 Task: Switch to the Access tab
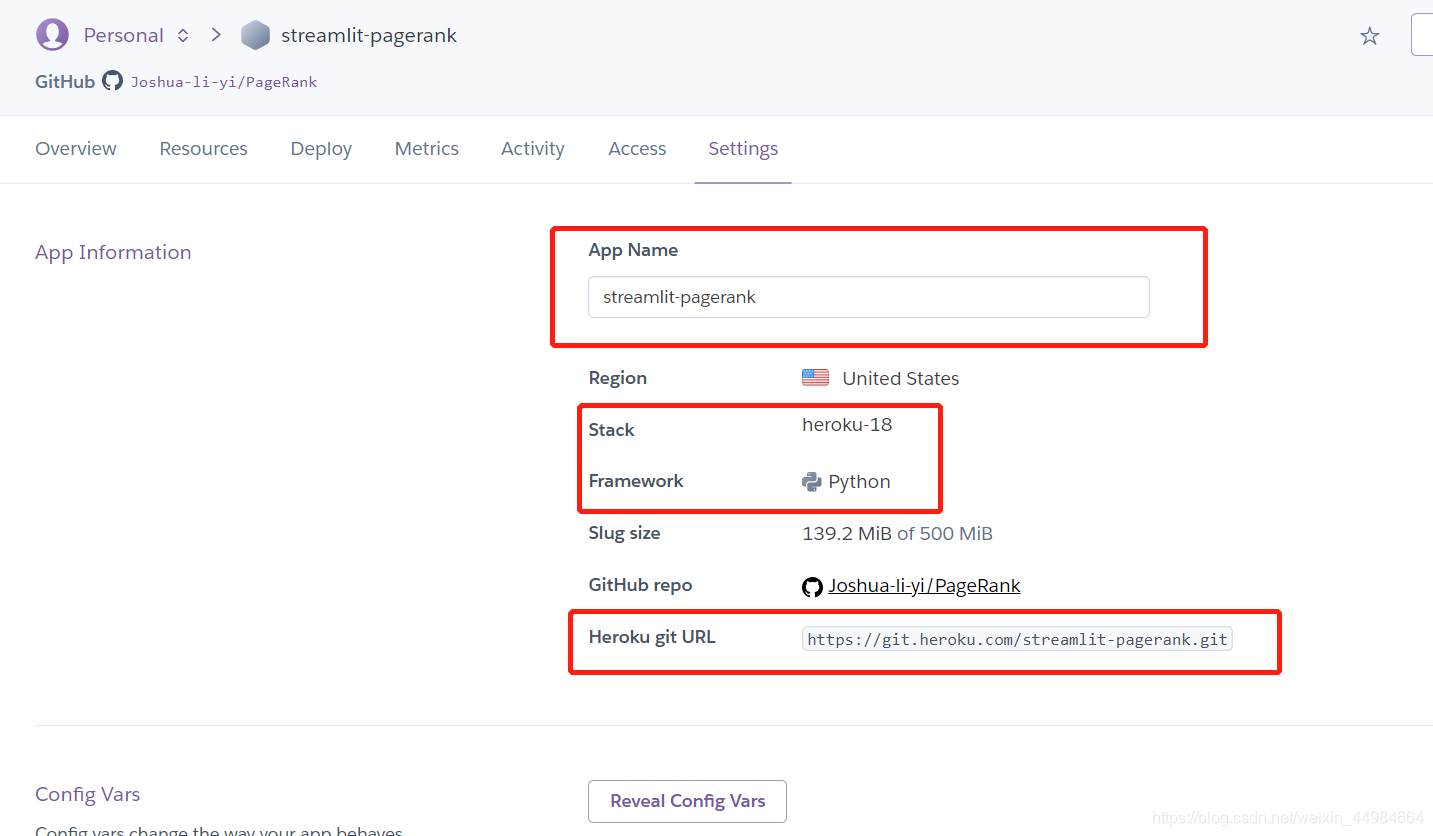tap(637, 148)
